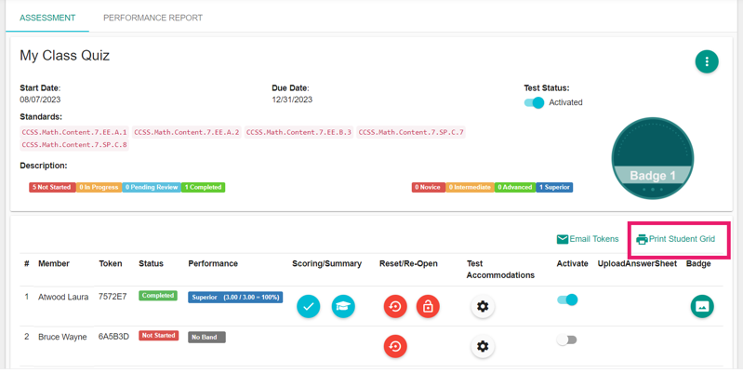Open the three-dot options menu for My Class Quiz
This screenshot has height=374, width=744.
pyautogui.click(x=707, y=62)
